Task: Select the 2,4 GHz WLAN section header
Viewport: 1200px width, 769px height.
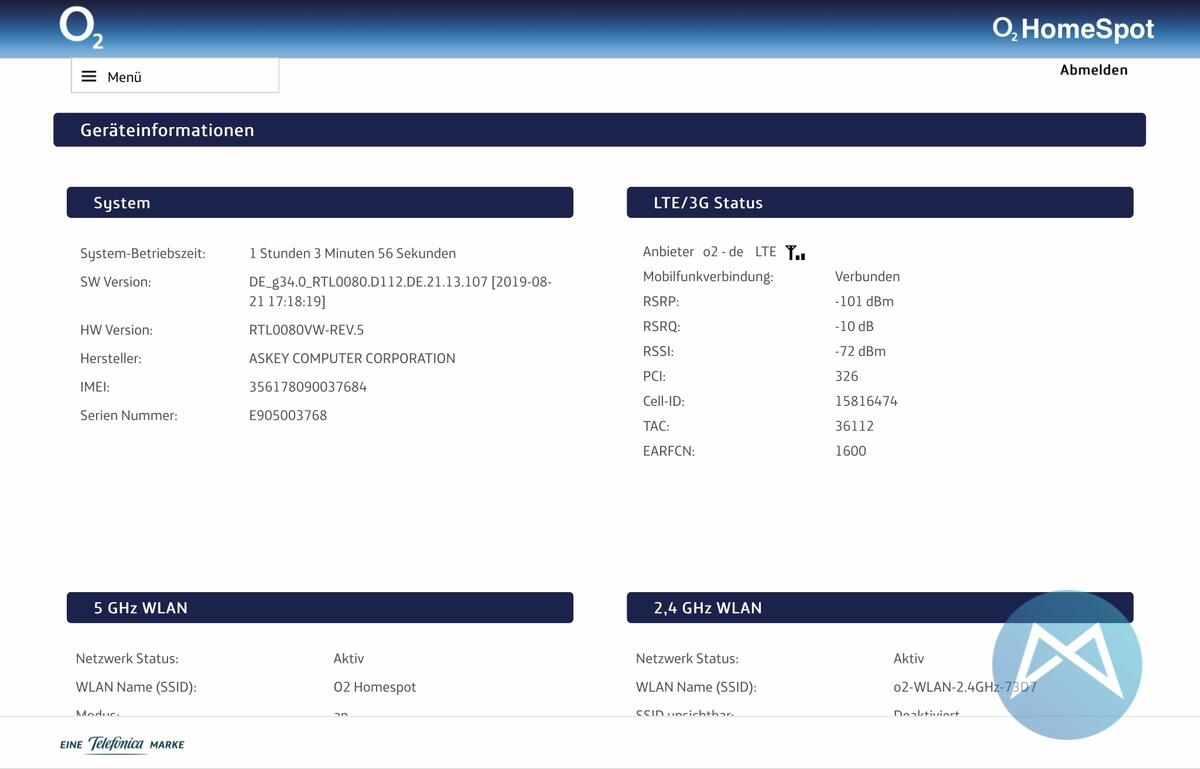Action: tap(879, 607)
